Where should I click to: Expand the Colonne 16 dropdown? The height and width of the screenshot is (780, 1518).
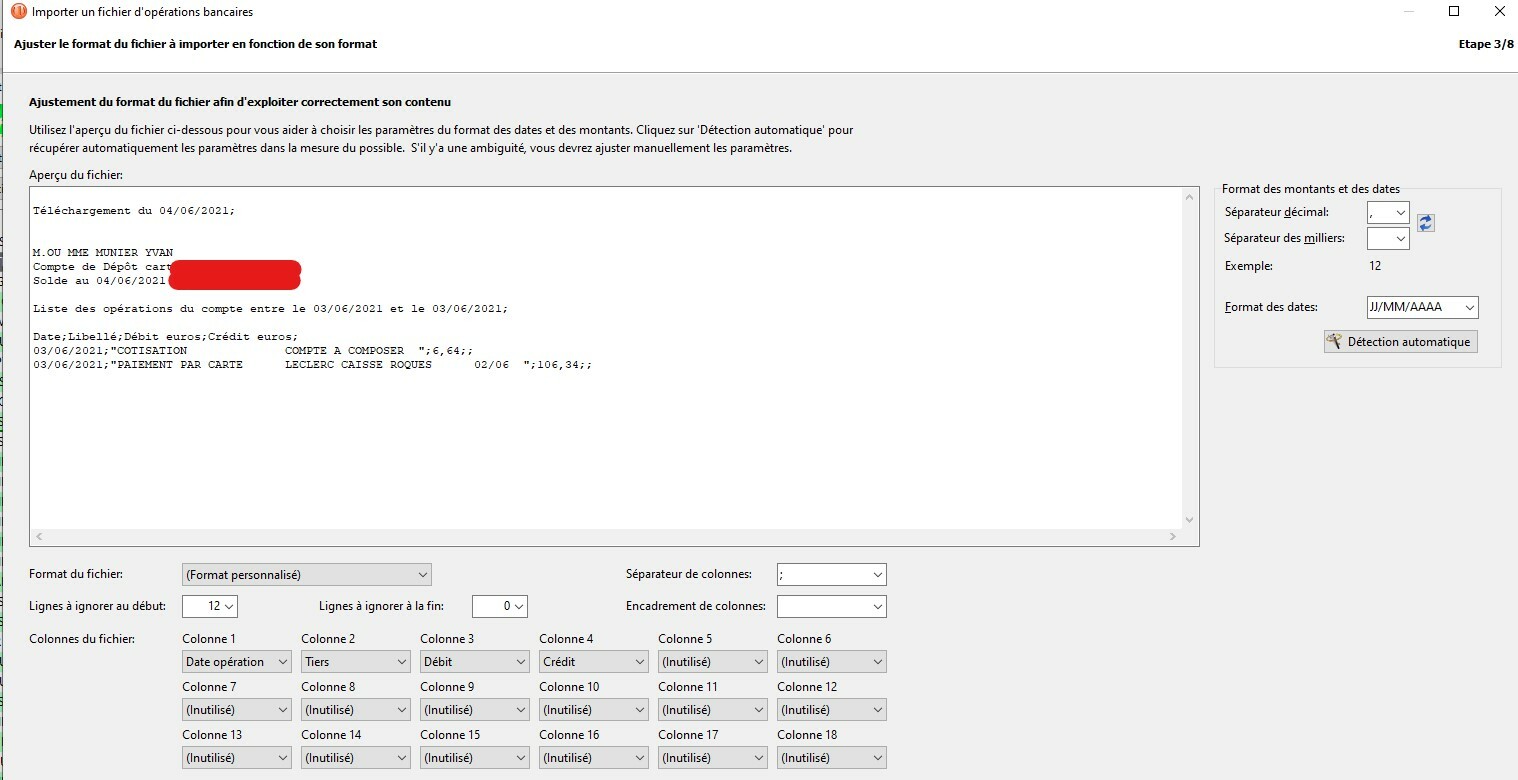pos(594,758)
